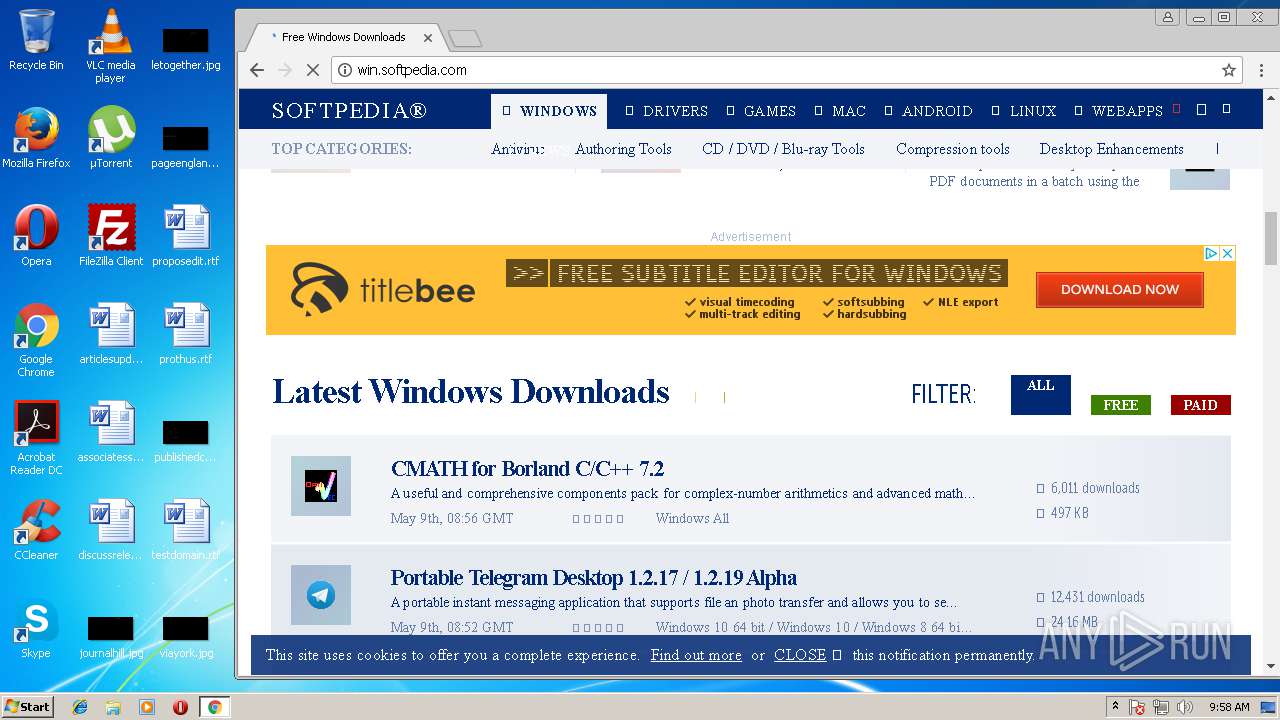Click Find out more cookie link
The width and height of the screenshot is (1280, 720).
click(696, 655)
